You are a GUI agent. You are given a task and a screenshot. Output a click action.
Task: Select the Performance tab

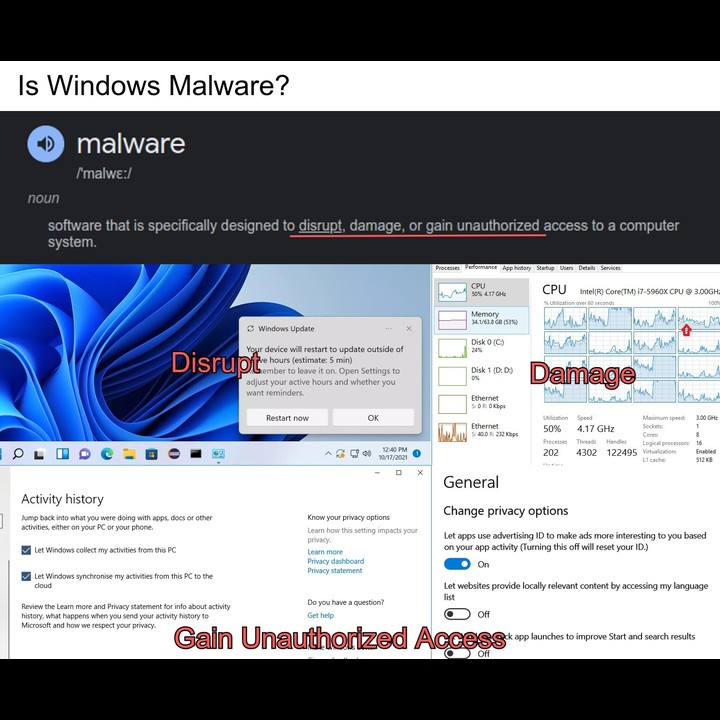pyautogui.click(x=481, y=267)
